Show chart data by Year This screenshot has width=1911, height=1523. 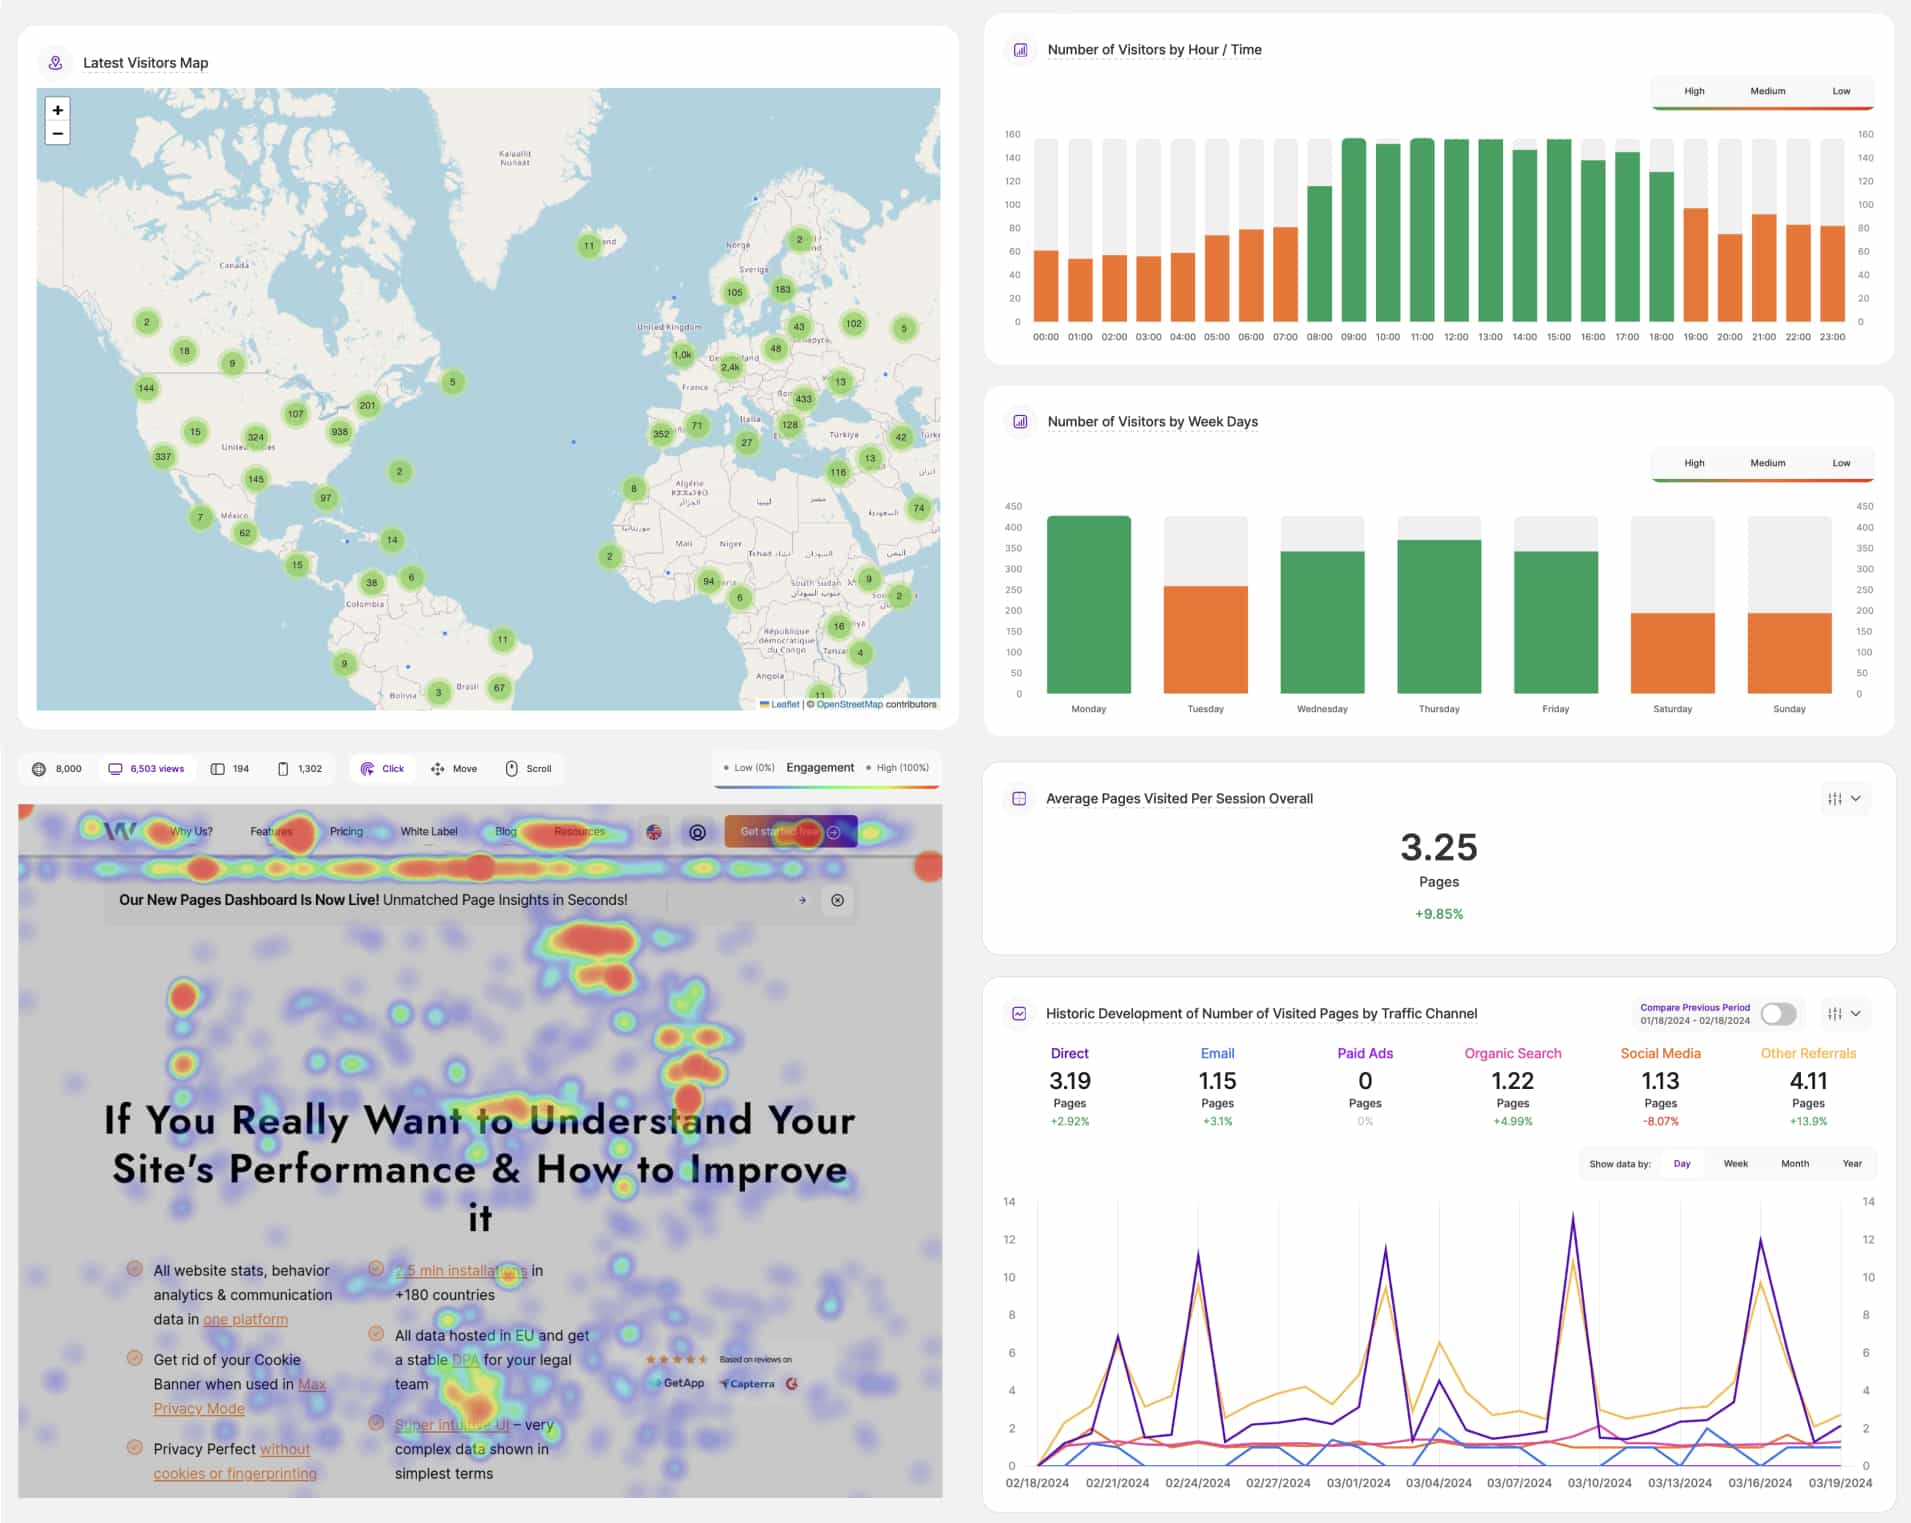coord(1851,1164)
